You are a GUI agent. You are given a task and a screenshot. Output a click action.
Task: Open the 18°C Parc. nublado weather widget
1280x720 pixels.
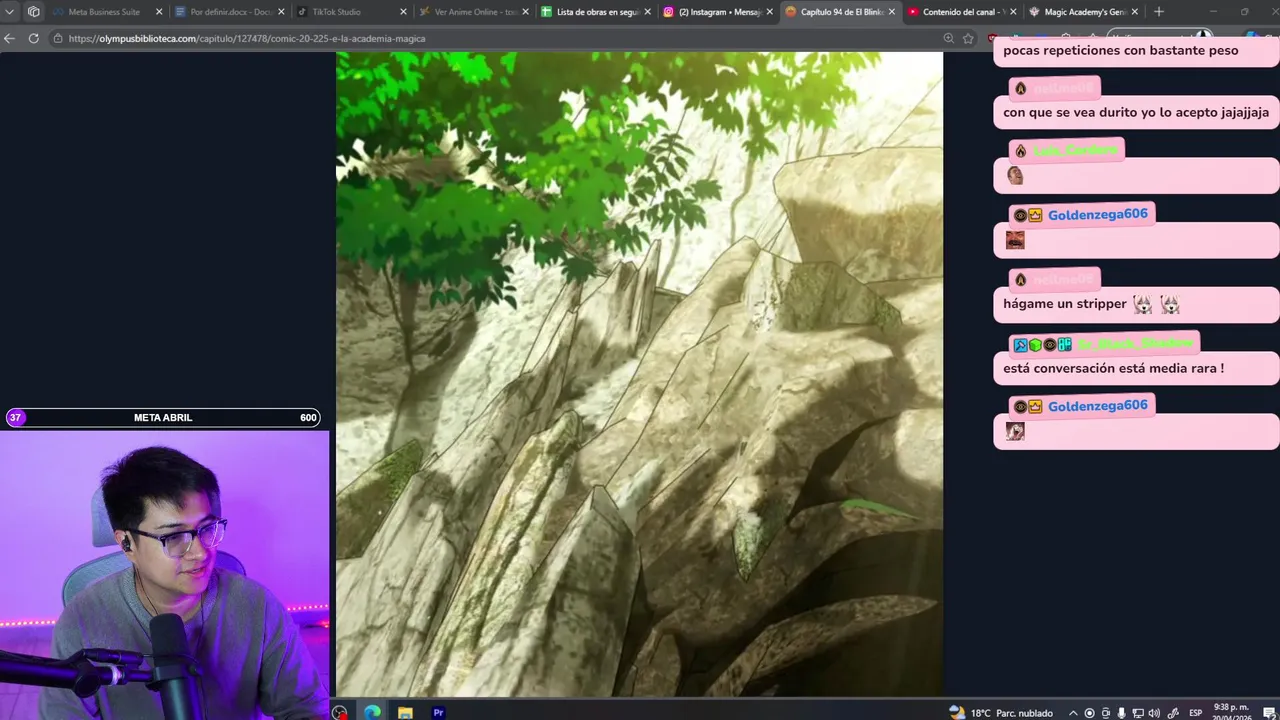tap(1000, 712)
